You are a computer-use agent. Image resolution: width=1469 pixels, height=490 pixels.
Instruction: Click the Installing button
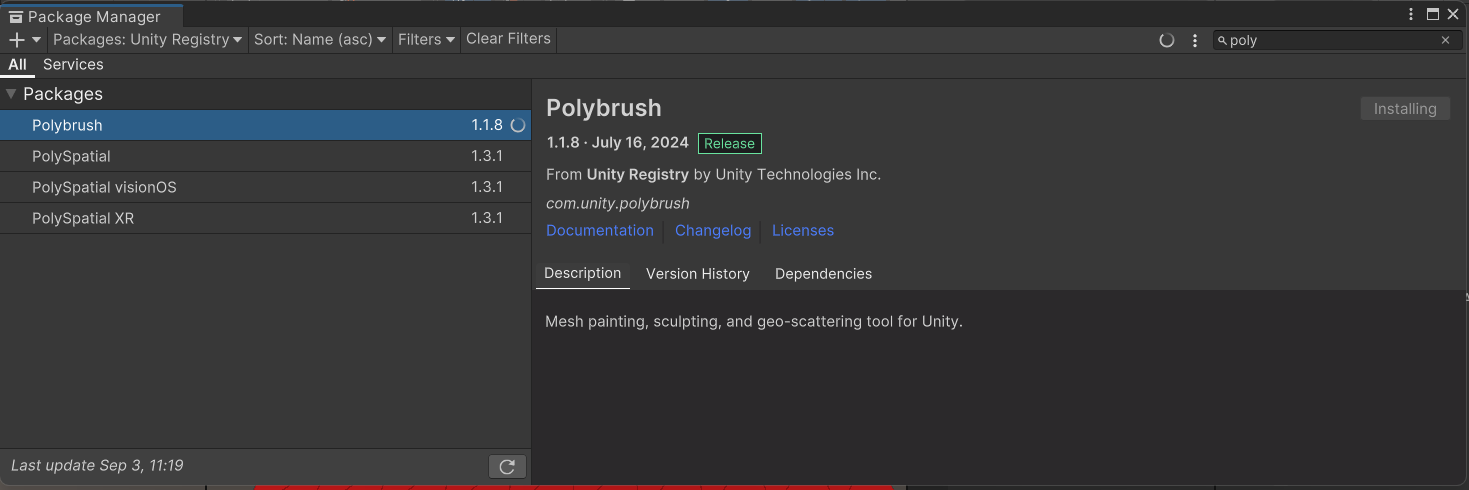pos(1405,109)
